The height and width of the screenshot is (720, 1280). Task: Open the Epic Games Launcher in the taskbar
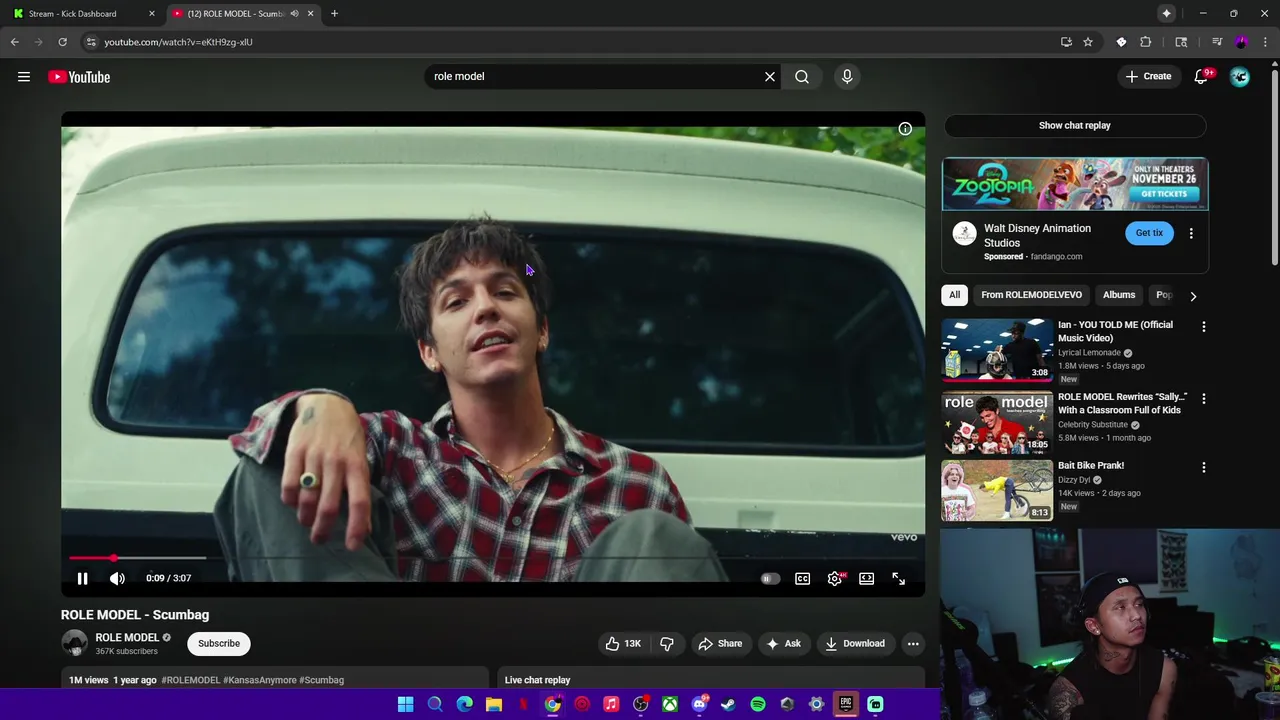point(846,704)
